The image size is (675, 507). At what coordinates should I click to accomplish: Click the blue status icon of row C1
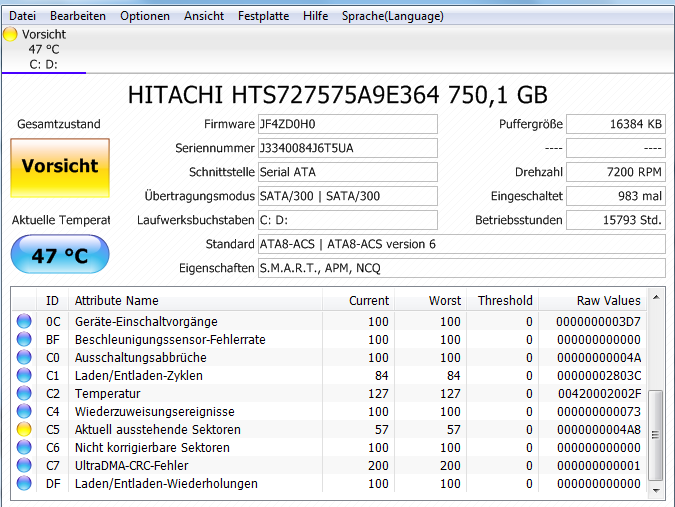click(x=24, y=375)
